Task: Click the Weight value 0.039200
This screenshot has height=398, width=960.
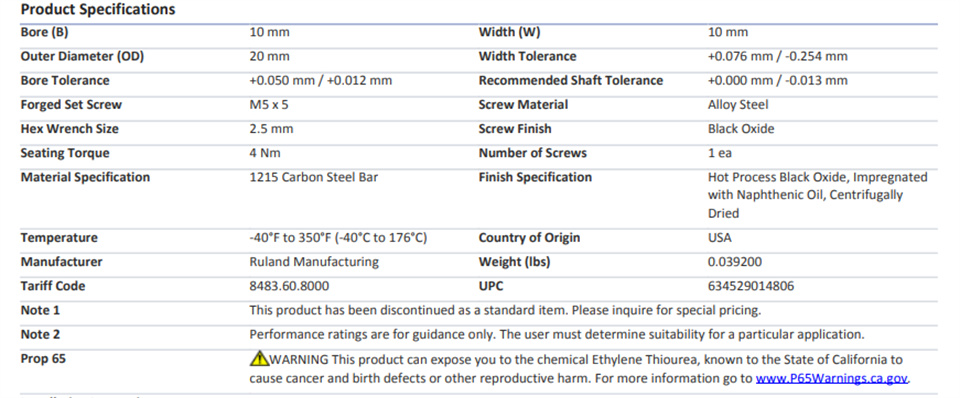Action: tap(735, 262)
